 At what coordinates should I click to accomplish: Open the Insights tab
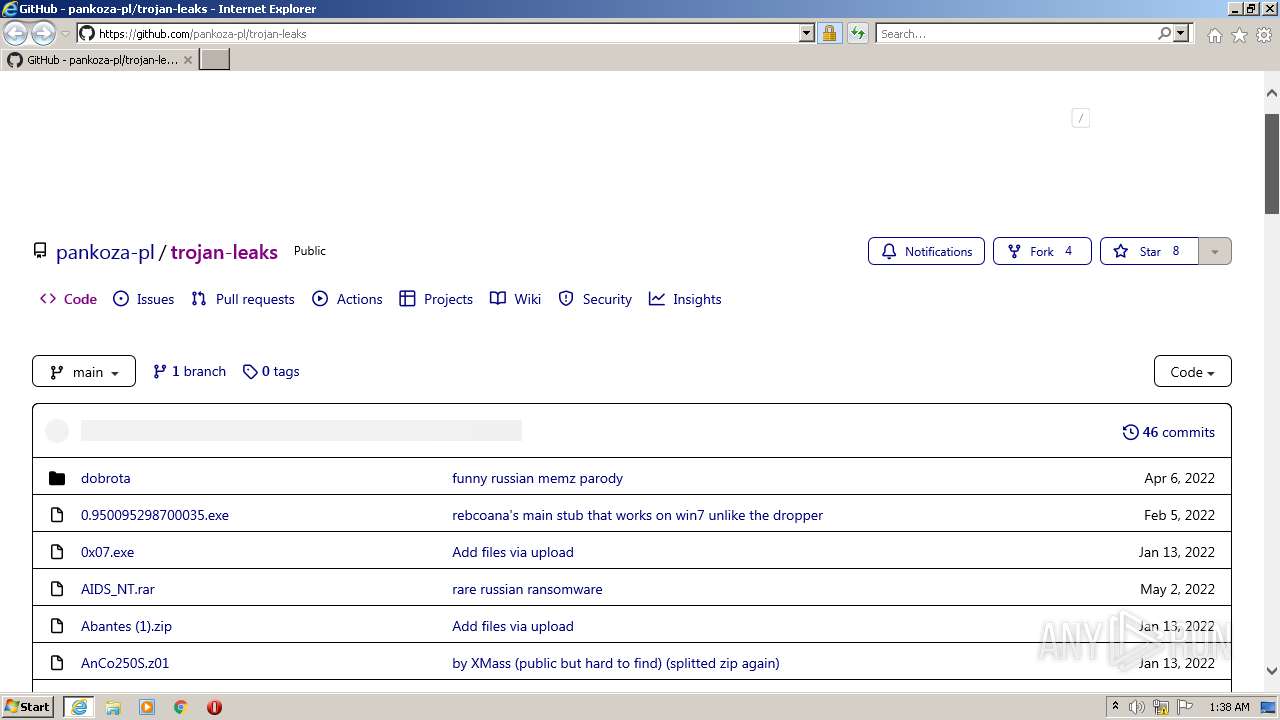point(685,299)
